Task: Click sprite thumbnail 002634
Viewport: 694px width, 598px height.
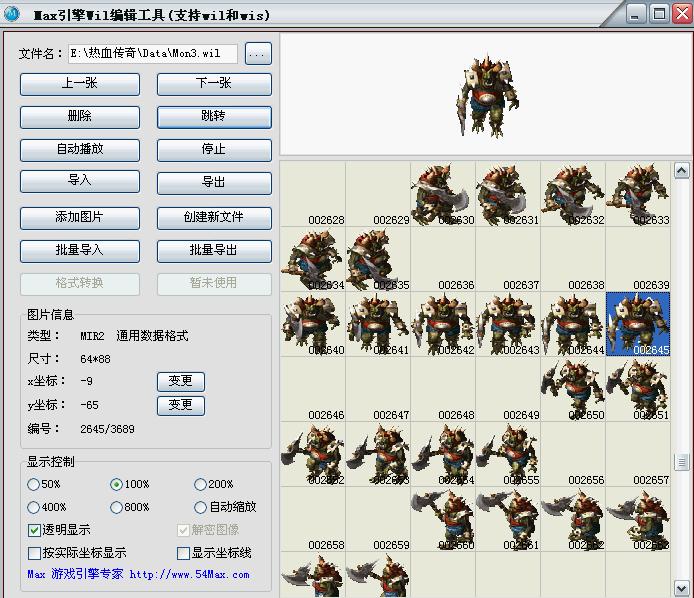Action: tap(312, 259)
